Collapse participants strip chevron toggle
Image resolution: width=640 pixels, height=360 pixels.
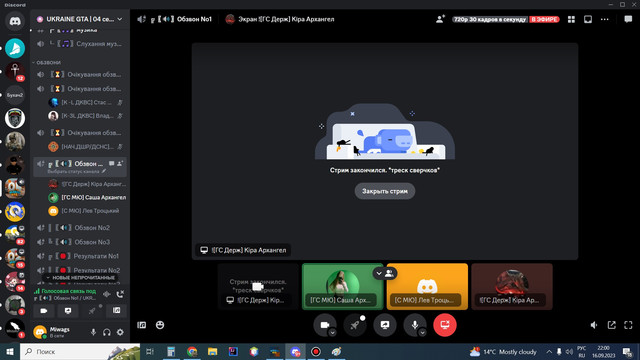[384, 273]
